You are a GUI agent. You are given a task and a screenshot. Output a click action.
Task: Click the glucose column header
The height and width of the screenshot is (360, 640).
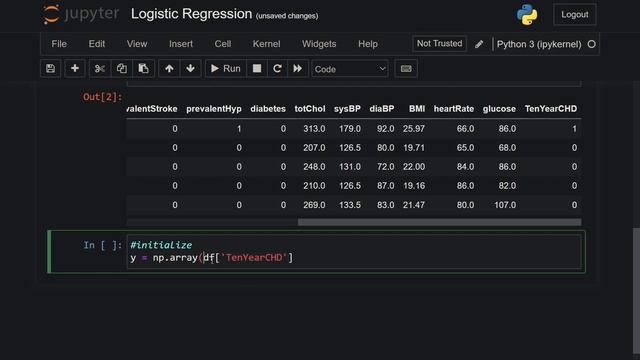click(x=499, y=109)
